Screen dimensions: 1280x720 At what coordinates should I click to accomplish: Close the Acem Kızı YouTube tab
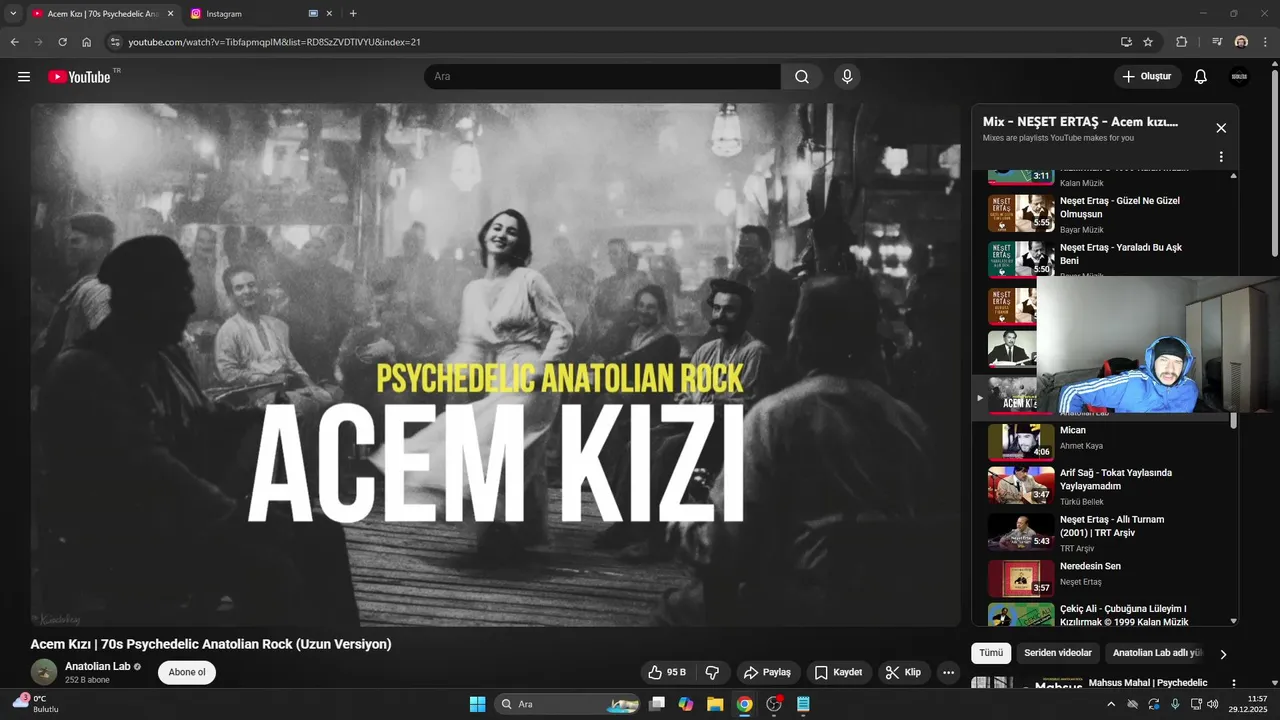point(170,14)
